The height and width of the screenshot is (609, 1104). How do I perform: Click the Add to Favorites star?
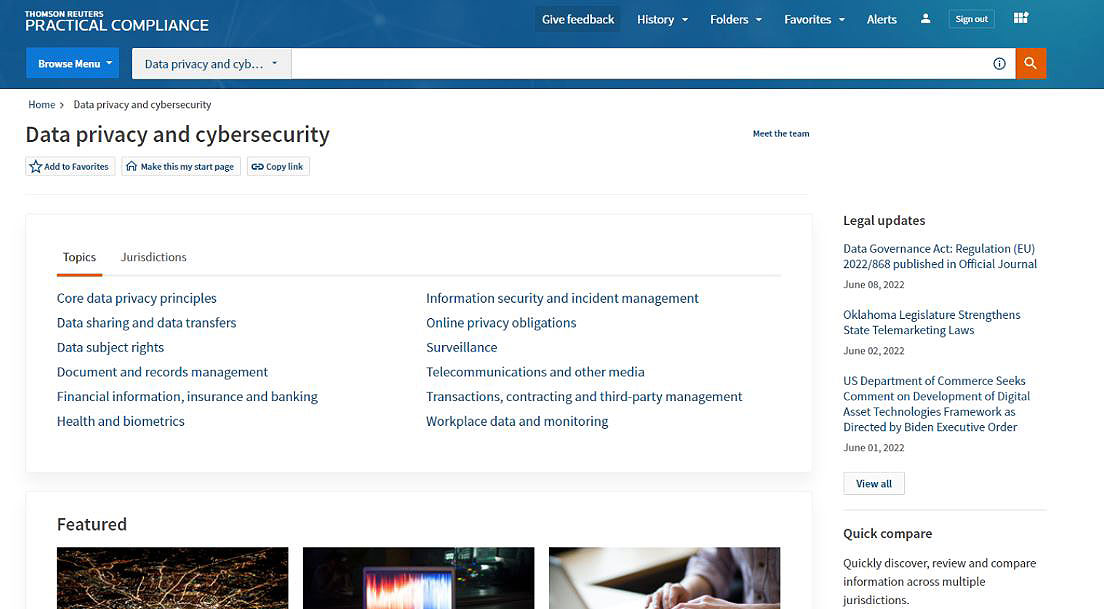36,167
